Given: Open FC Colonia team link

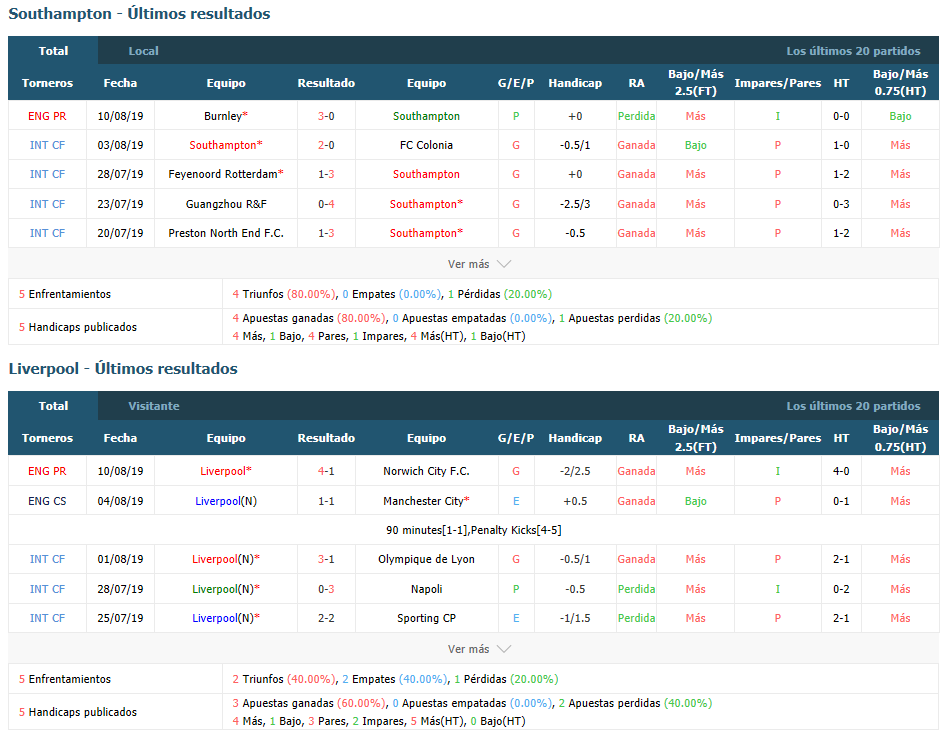Looking at the screenshot, I should pos(426,145).
